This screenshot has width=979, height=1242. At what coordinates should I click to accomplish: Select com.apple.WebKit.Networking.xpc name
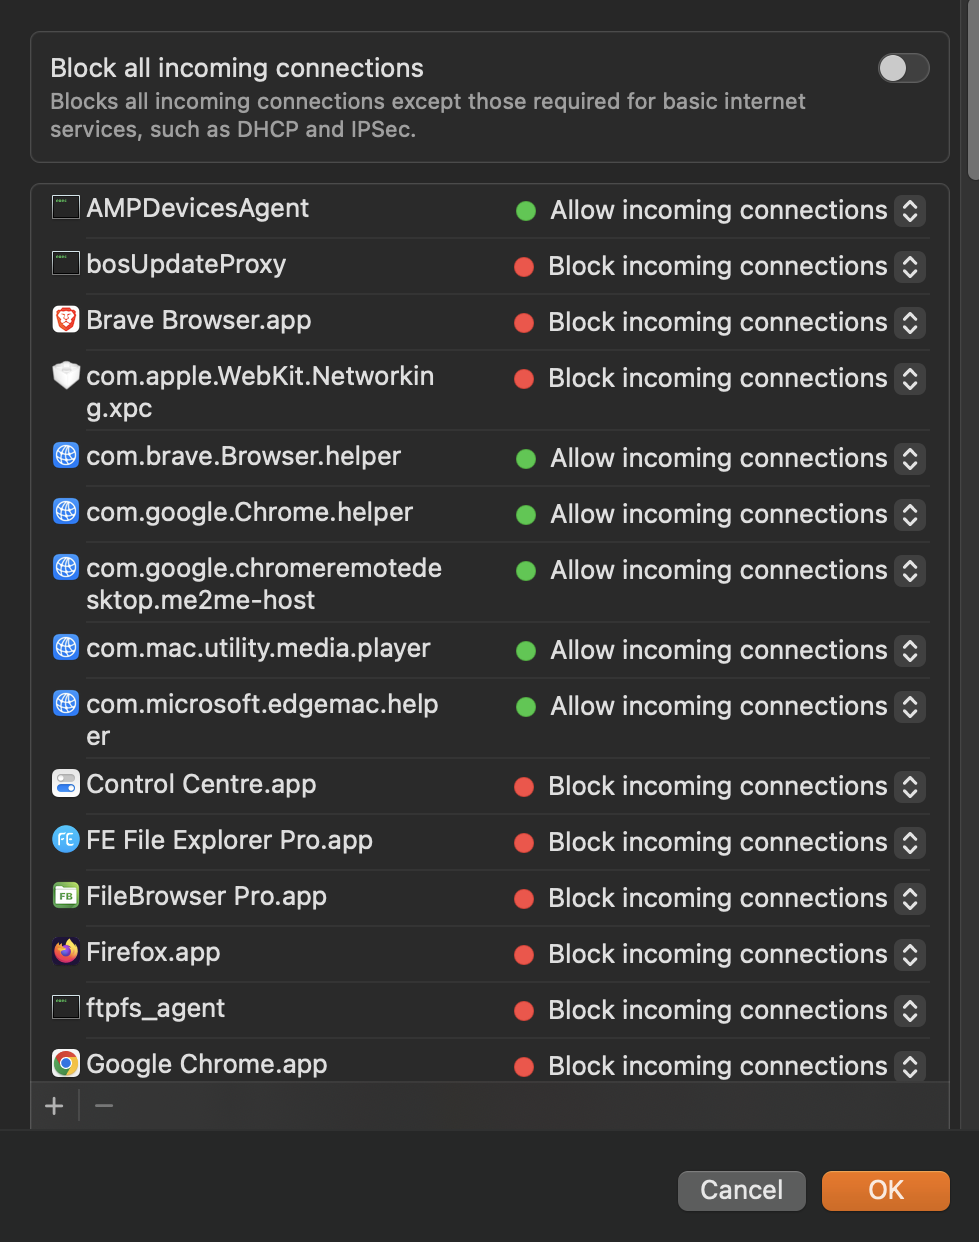click(260, 392)
